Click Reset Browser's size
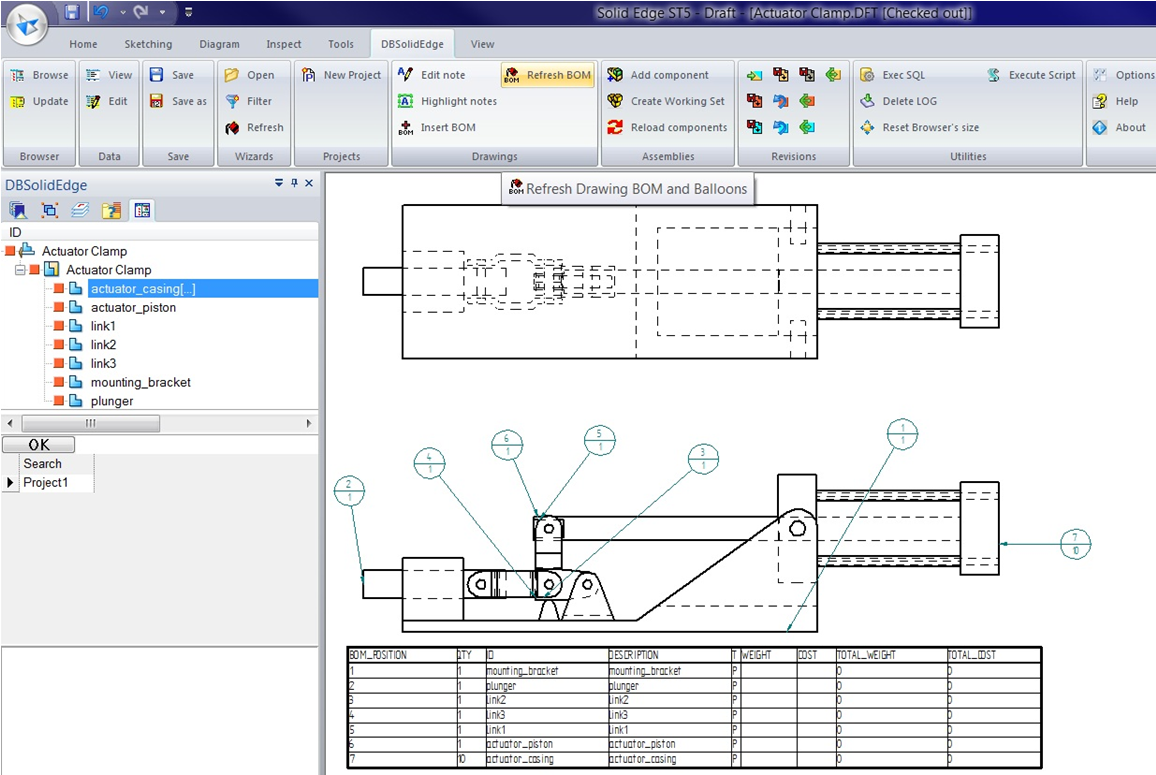 tap(919, 128)
